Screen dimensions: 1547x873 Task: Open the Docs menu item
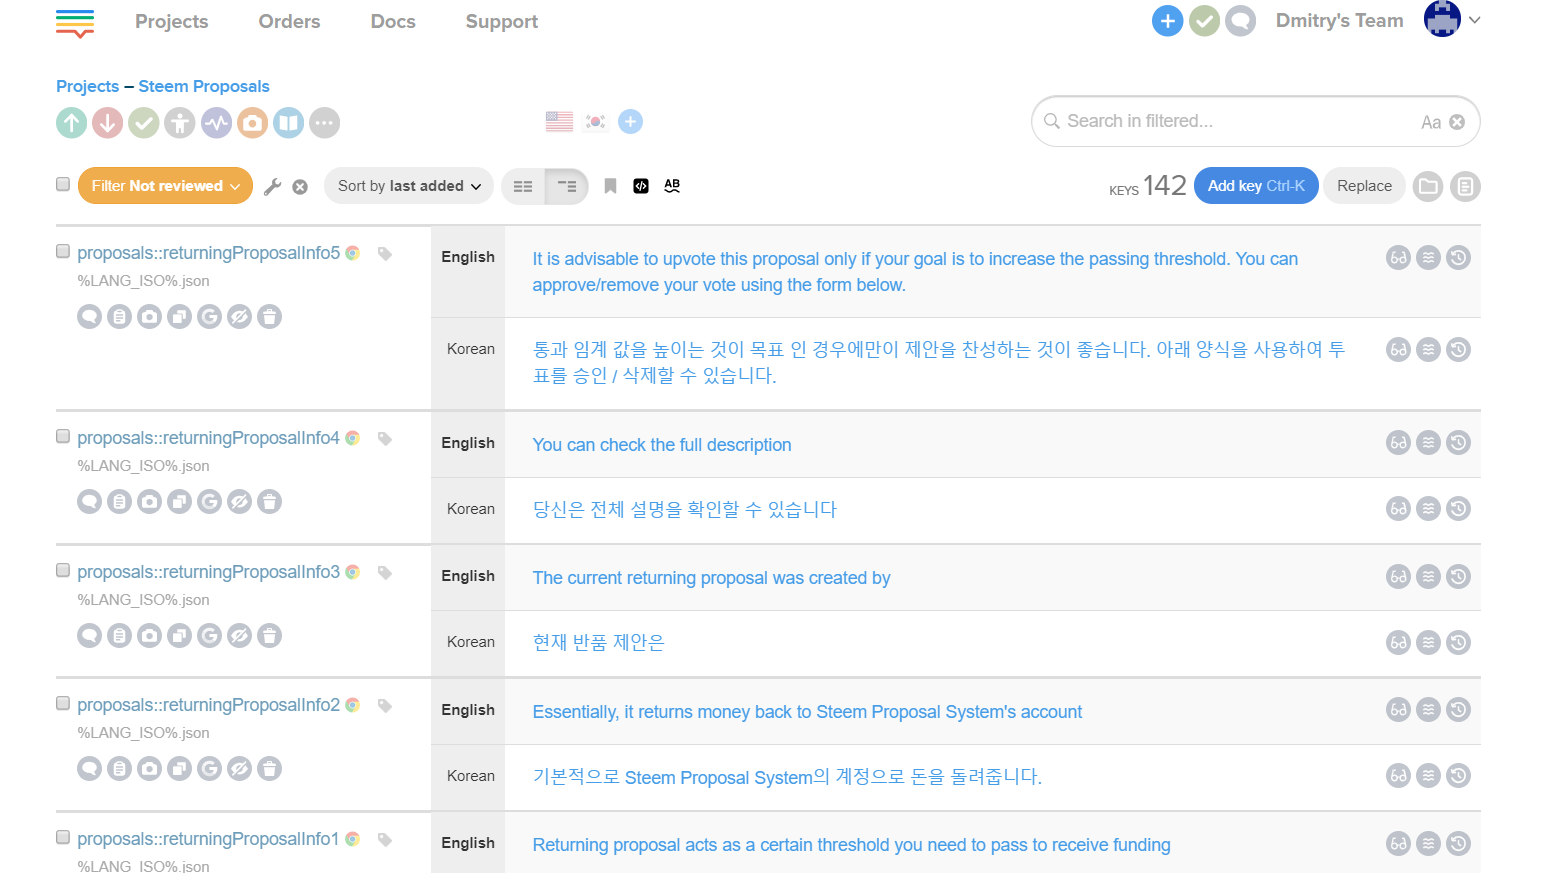click(x=393, y=21)
